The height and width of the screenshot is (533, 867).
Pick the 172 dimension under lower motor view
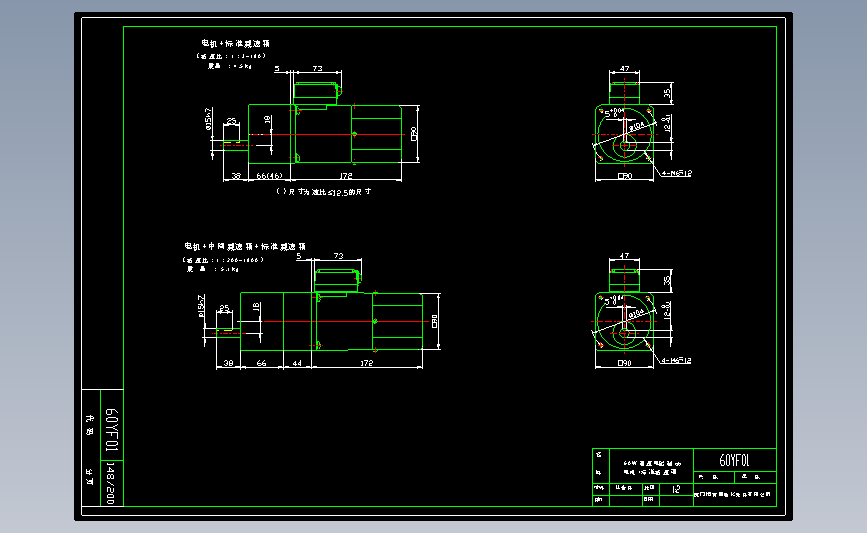367,363
